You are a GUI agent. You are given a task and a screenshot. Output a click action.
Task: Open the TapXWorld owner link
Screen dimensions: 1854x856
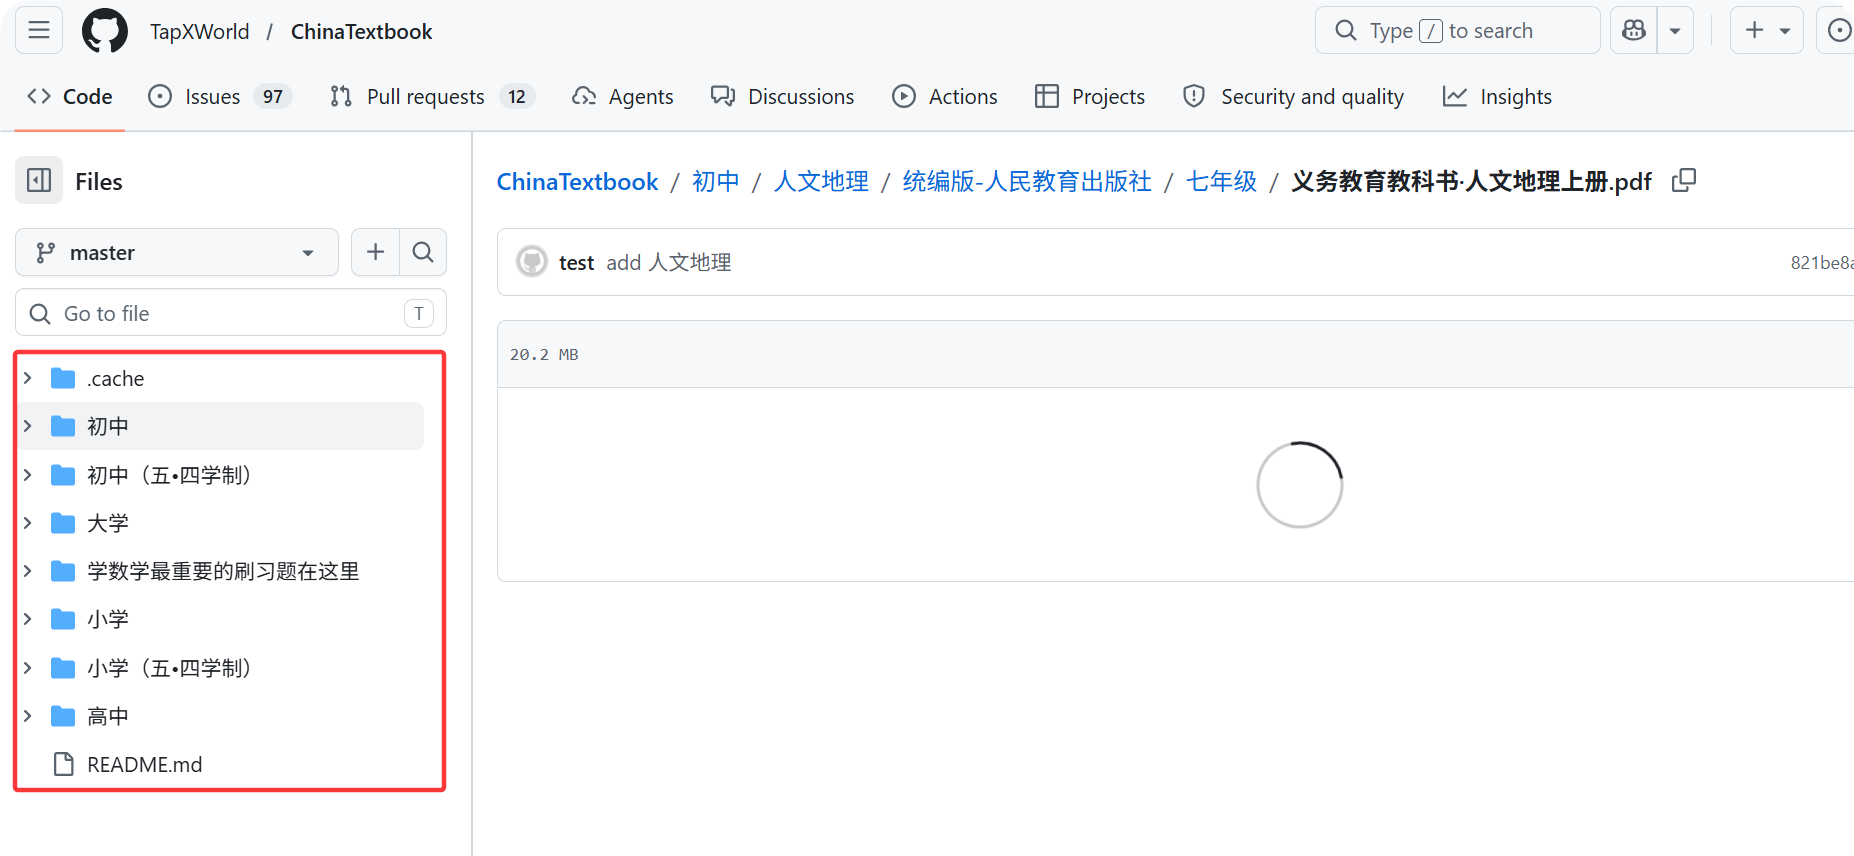coord(200,31)
